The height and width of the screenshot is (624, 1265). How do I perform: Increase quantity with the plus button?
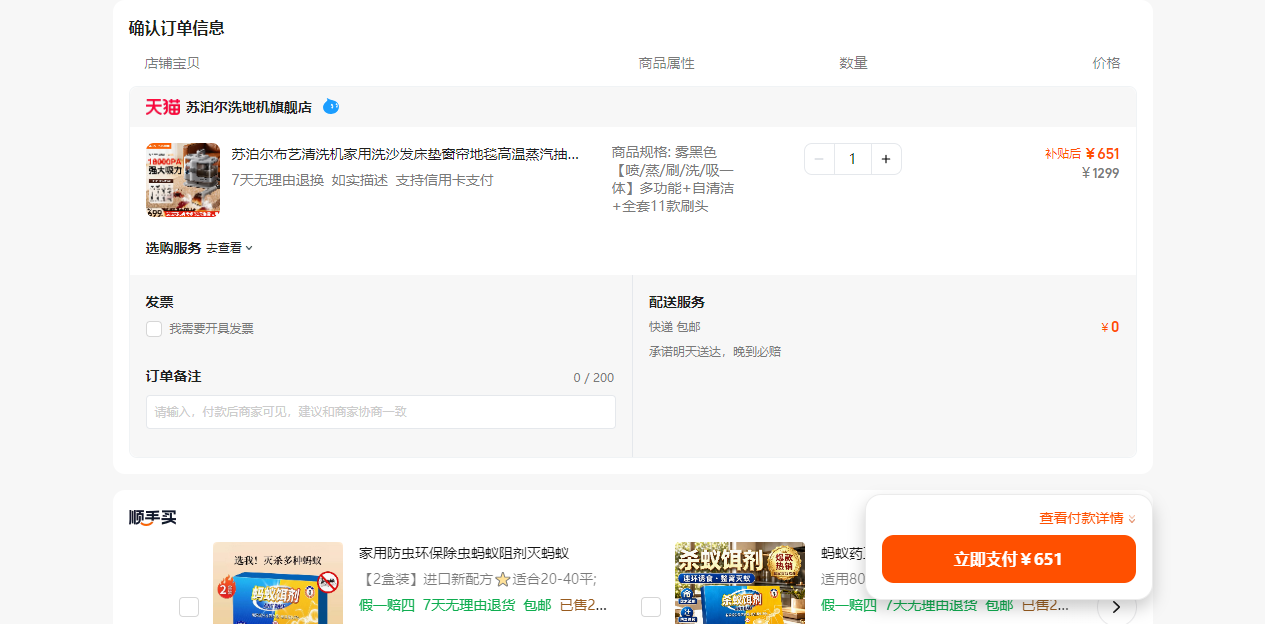(886, 159)
